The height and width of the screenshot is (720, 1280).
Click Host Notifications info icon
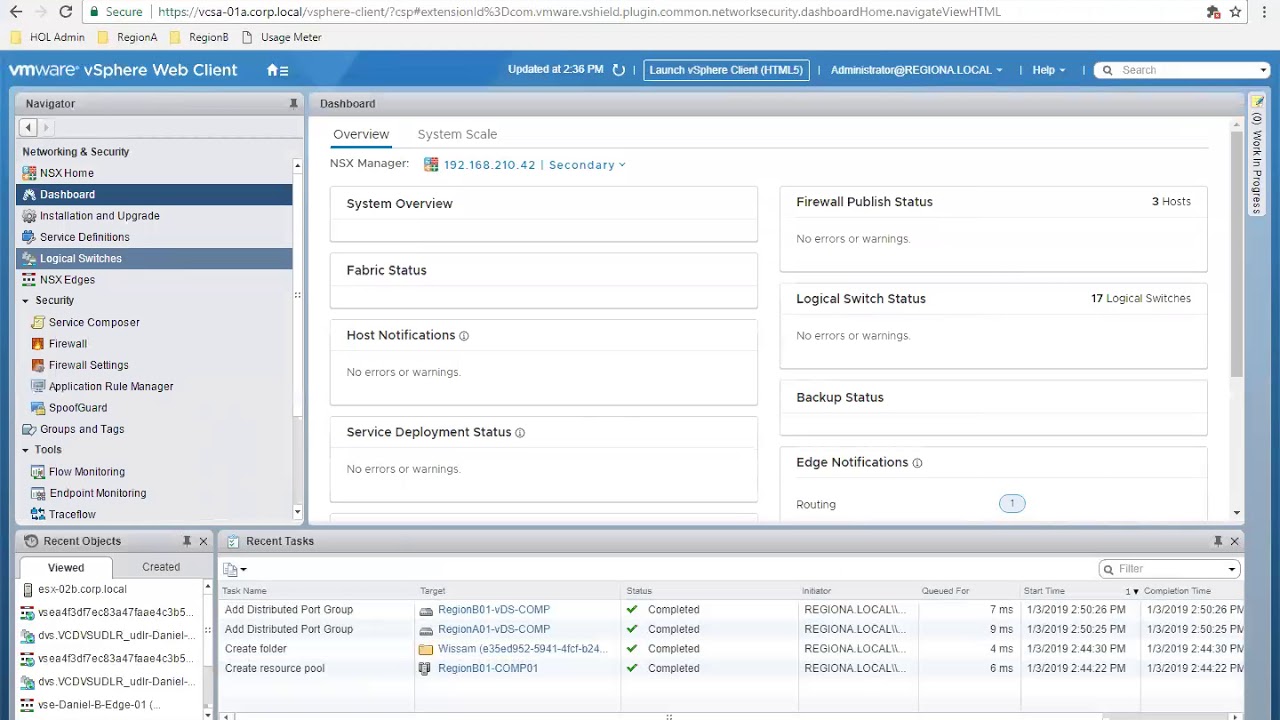click(x=464, y=336)
